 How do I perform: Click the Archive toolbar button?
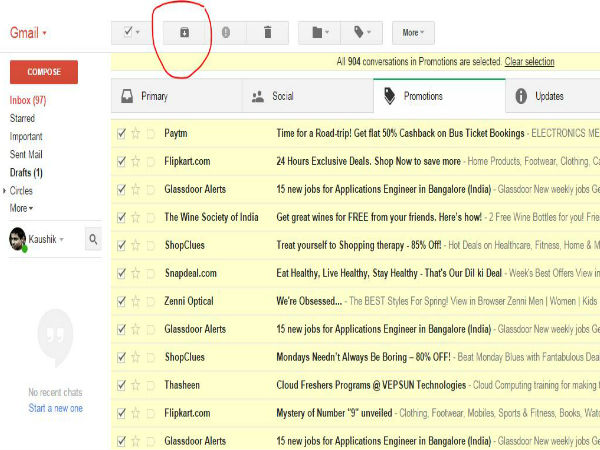tap(184, 33)
